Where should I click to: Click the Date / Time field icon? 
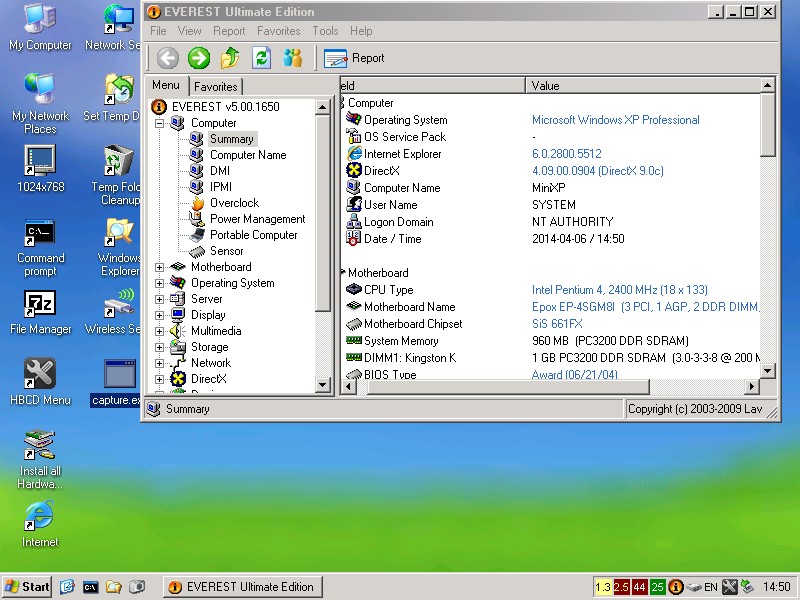[x=353, y=238]
